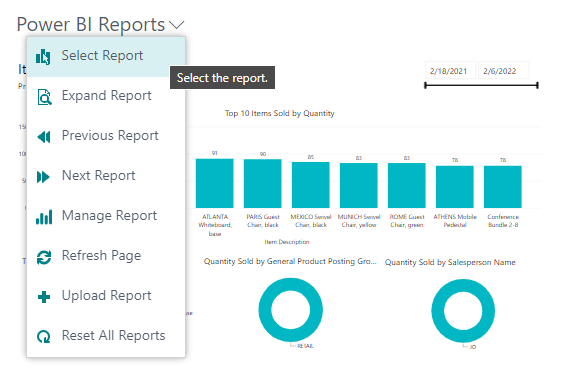Image resolution: width=568 pixels, height=384 pixels.
Task: Click the Quantity Sold by General Product Posting title
Action: click(x=290, y=262)
